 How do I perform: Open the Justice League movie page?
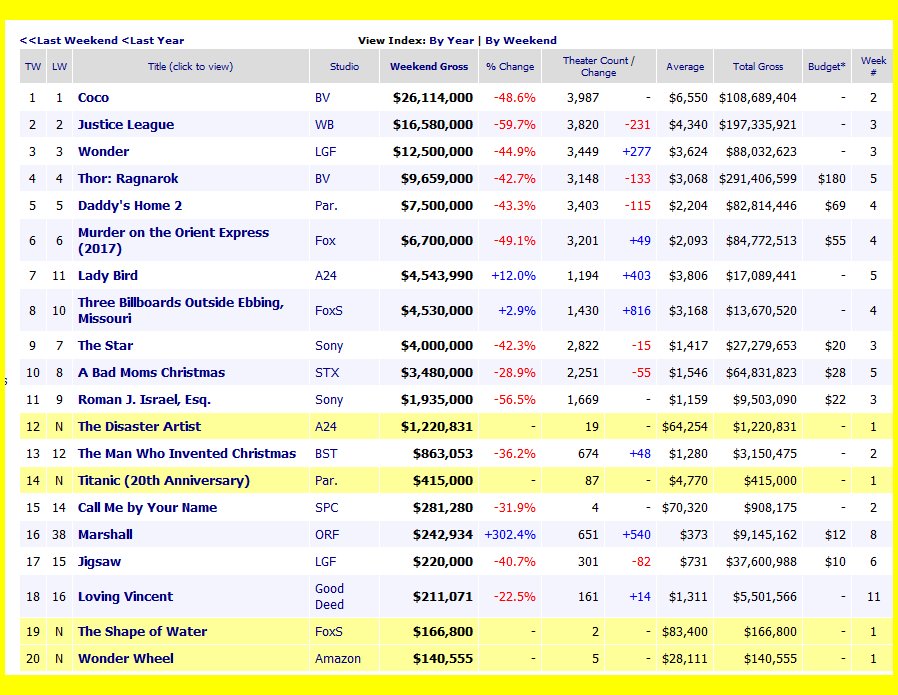point(126,125)
